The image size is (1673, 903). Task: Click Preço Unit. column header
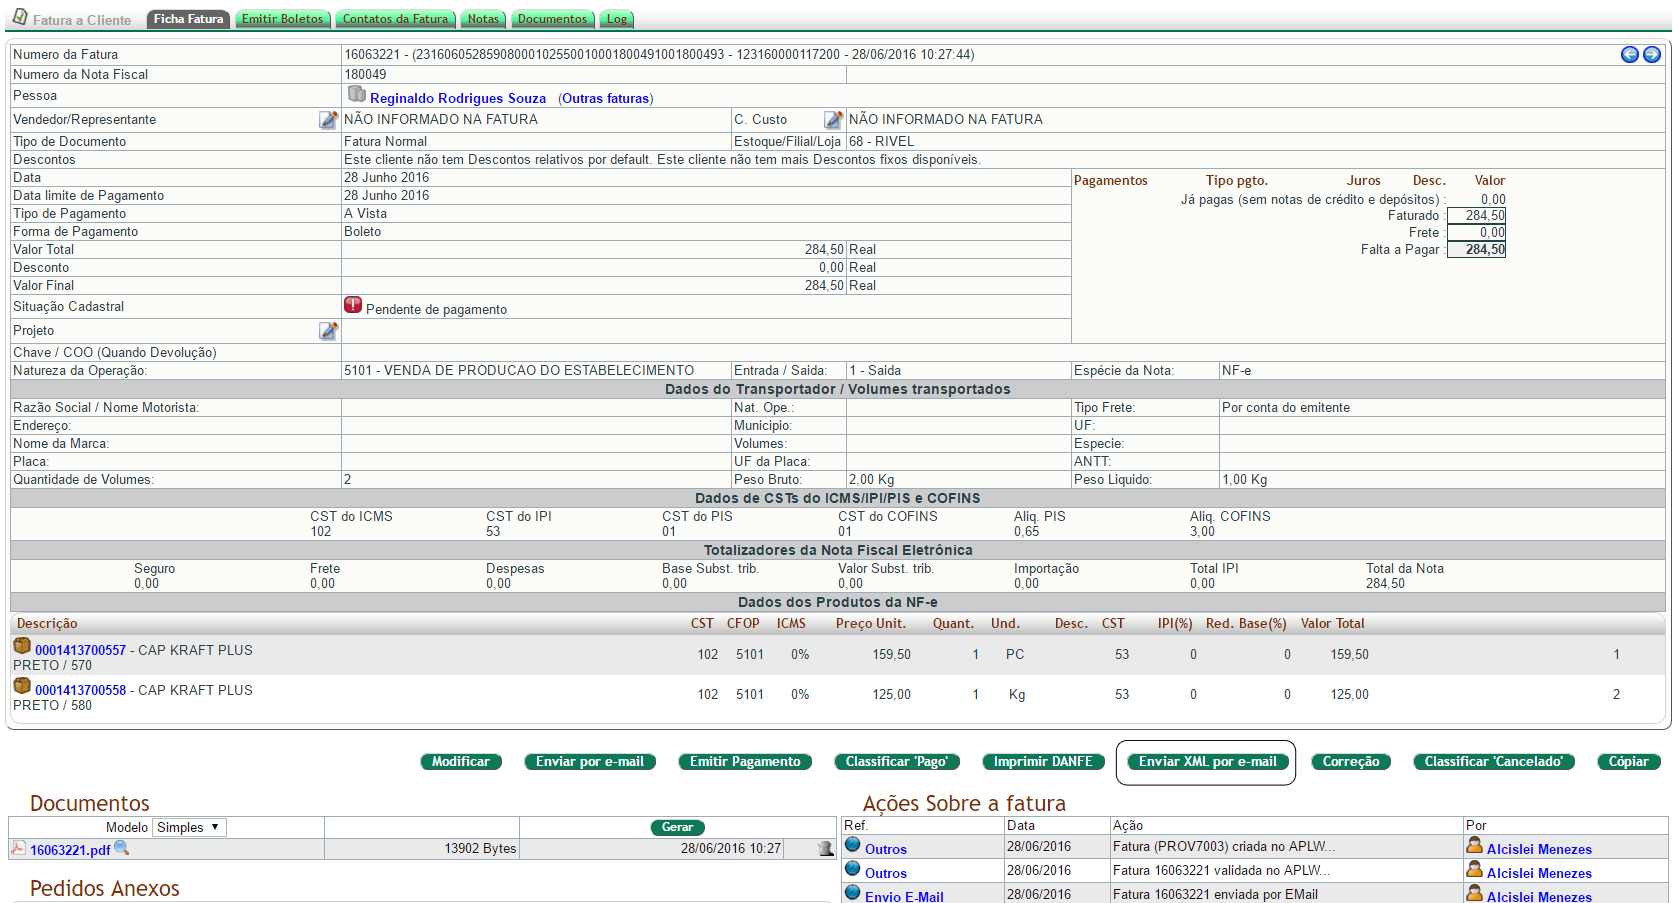coord(871,623)
